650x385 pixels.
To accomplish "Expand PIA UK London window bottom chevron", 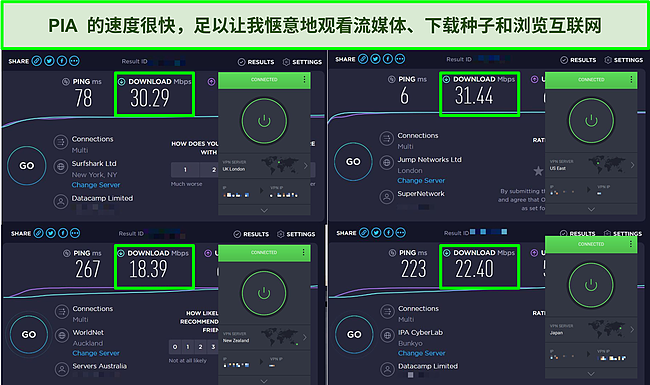I will pyautogui.click(x=264, y=211).
